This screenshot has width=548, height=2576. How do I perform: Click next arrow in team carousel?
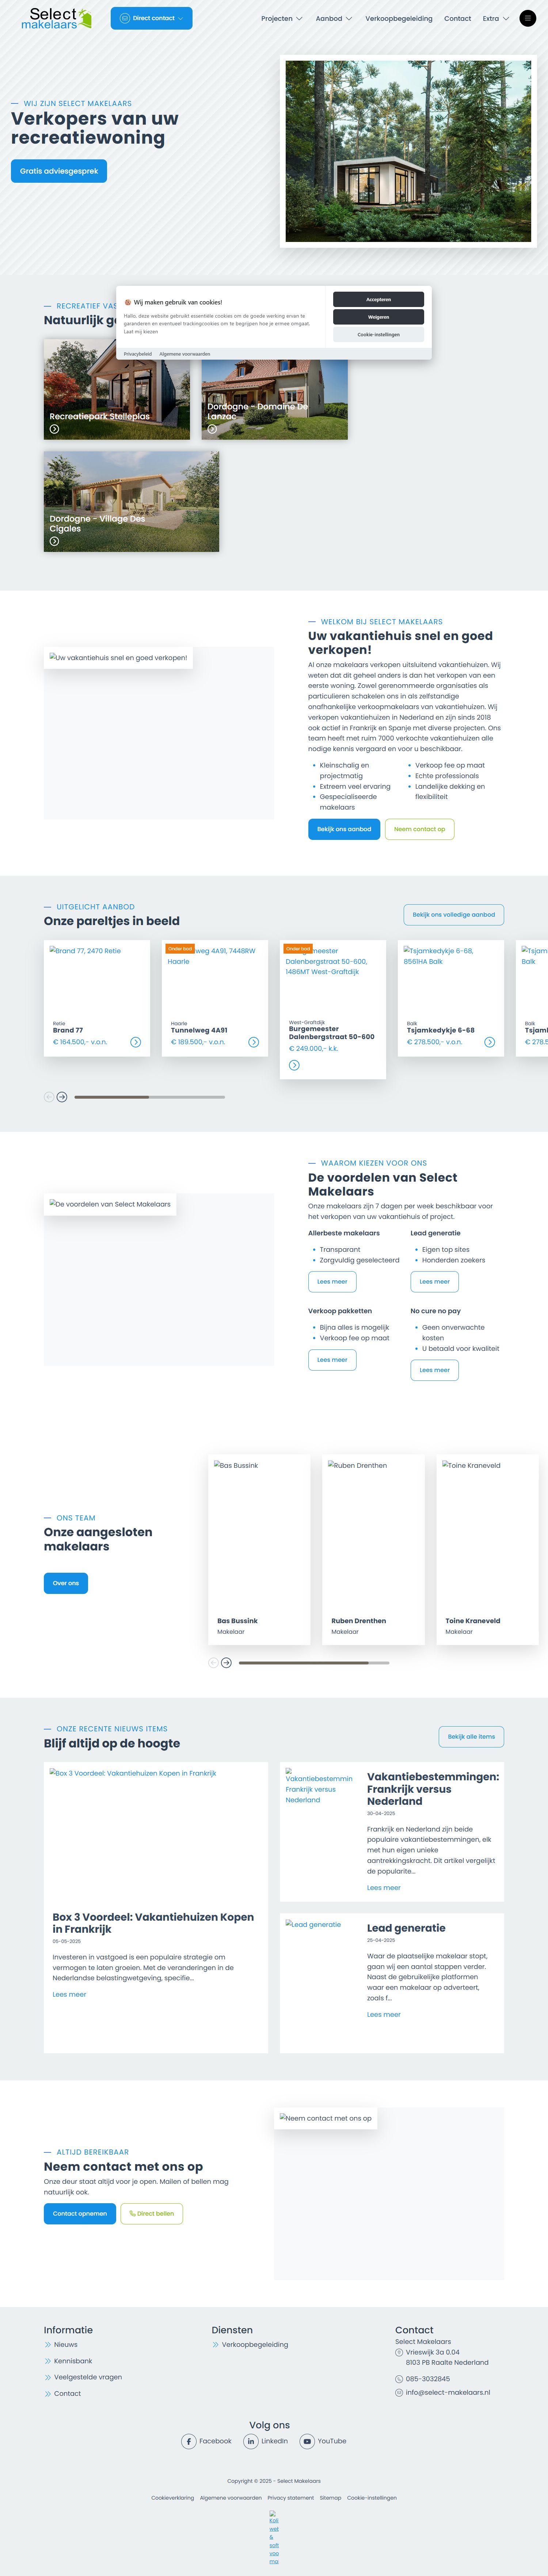(x=226, y=1663)
